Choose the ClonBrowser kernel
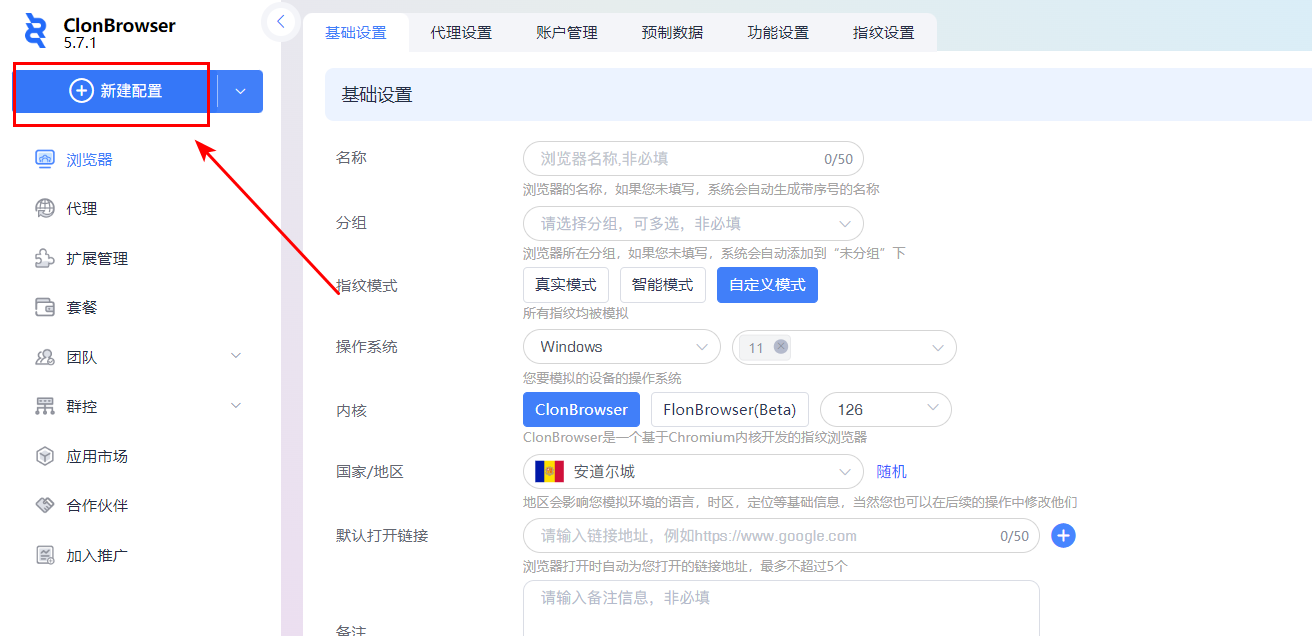Viewport: 1312px width, 636px height. (581, 409)
